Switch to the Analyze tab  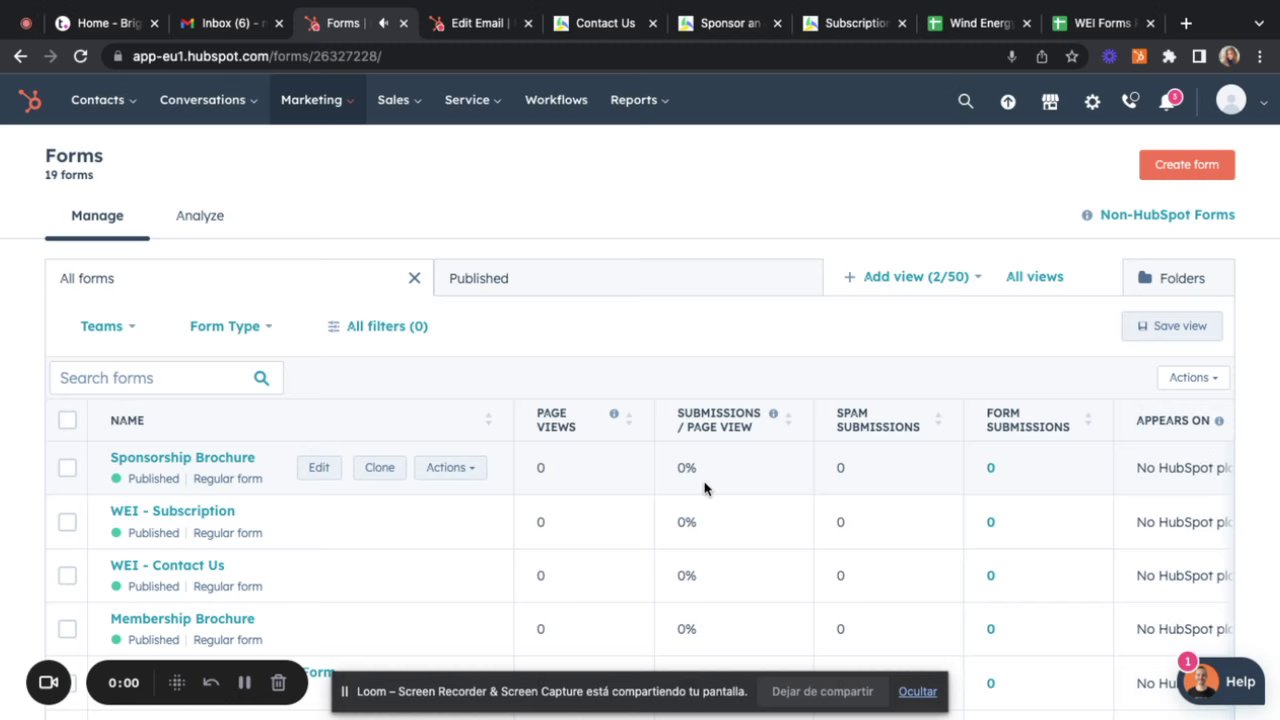(x=200, y=216)
